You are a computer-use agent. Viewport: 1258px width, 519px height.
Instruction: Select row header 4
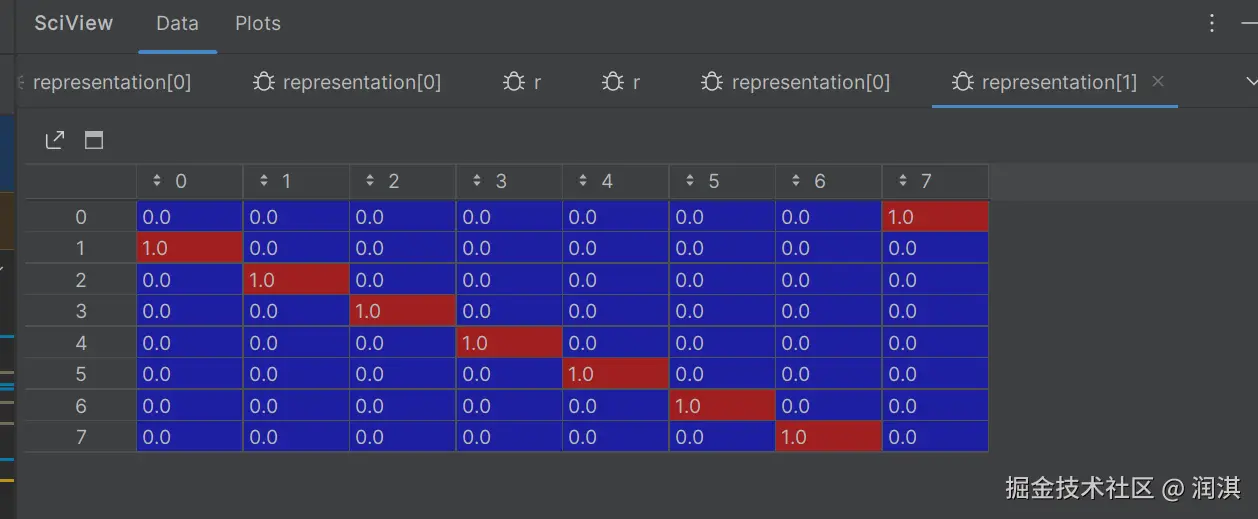click(81, 343)
